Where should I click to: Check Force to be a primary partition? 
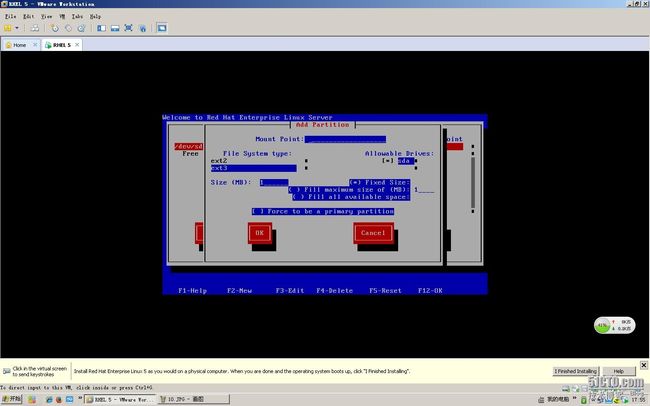point(323,212)
